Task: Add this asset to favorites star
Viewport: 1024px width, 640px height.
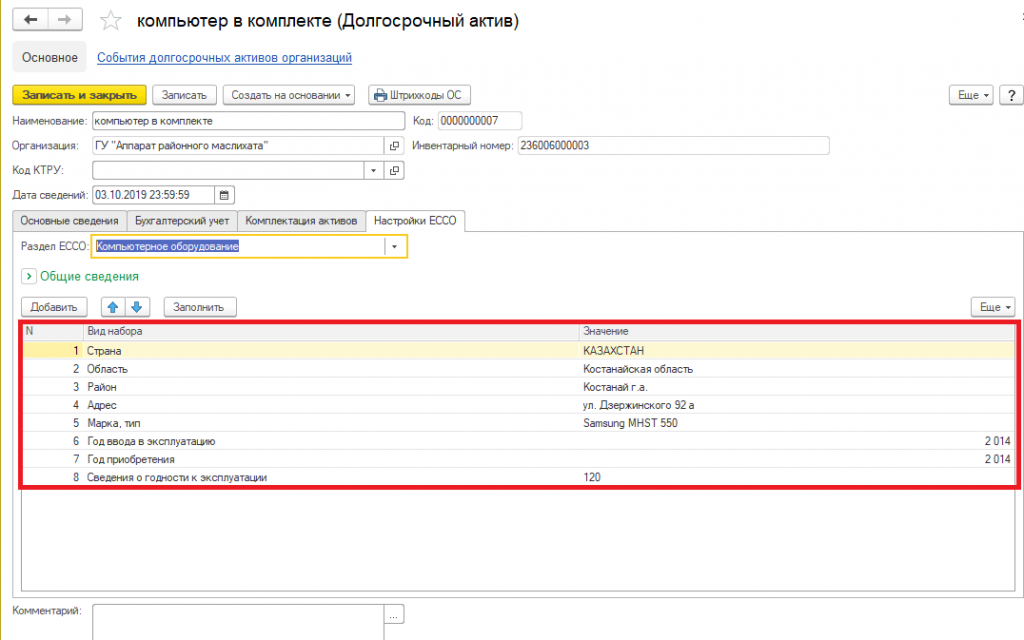Action: [x=112, y=21]
